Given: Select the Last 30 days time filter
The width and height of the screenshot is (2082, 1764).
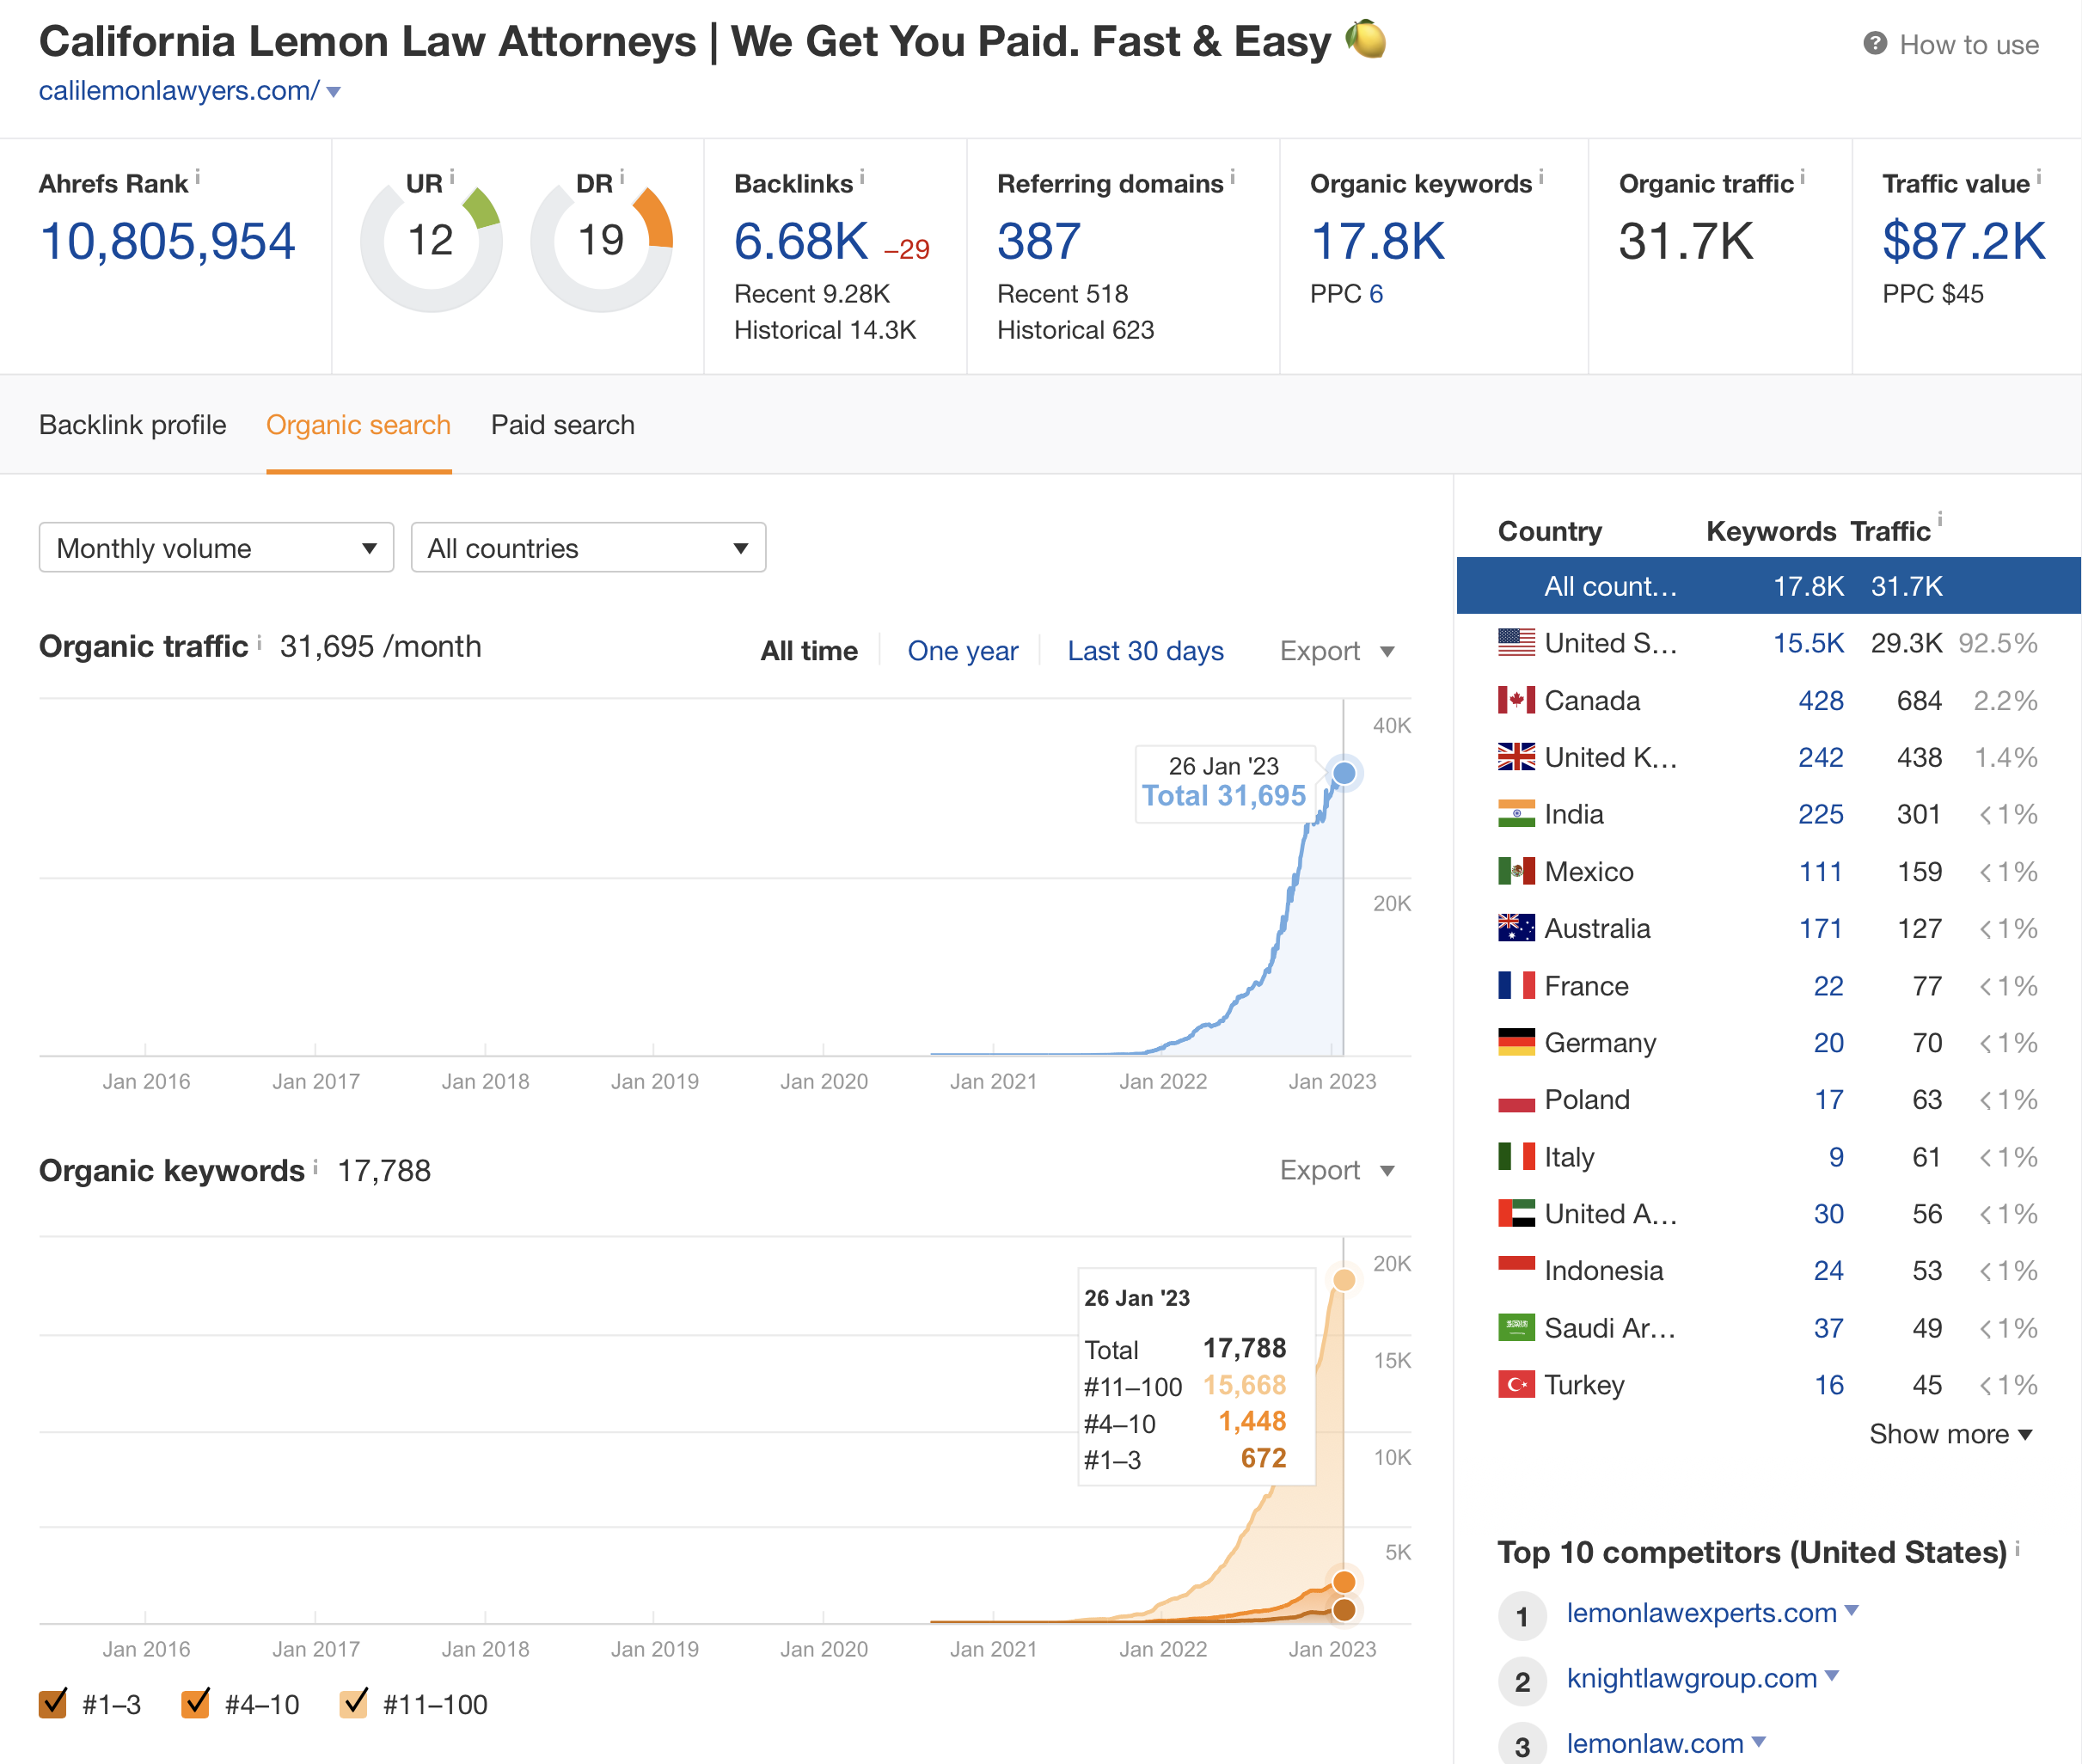Looking at the screenshot, I should click(1146, 650).
